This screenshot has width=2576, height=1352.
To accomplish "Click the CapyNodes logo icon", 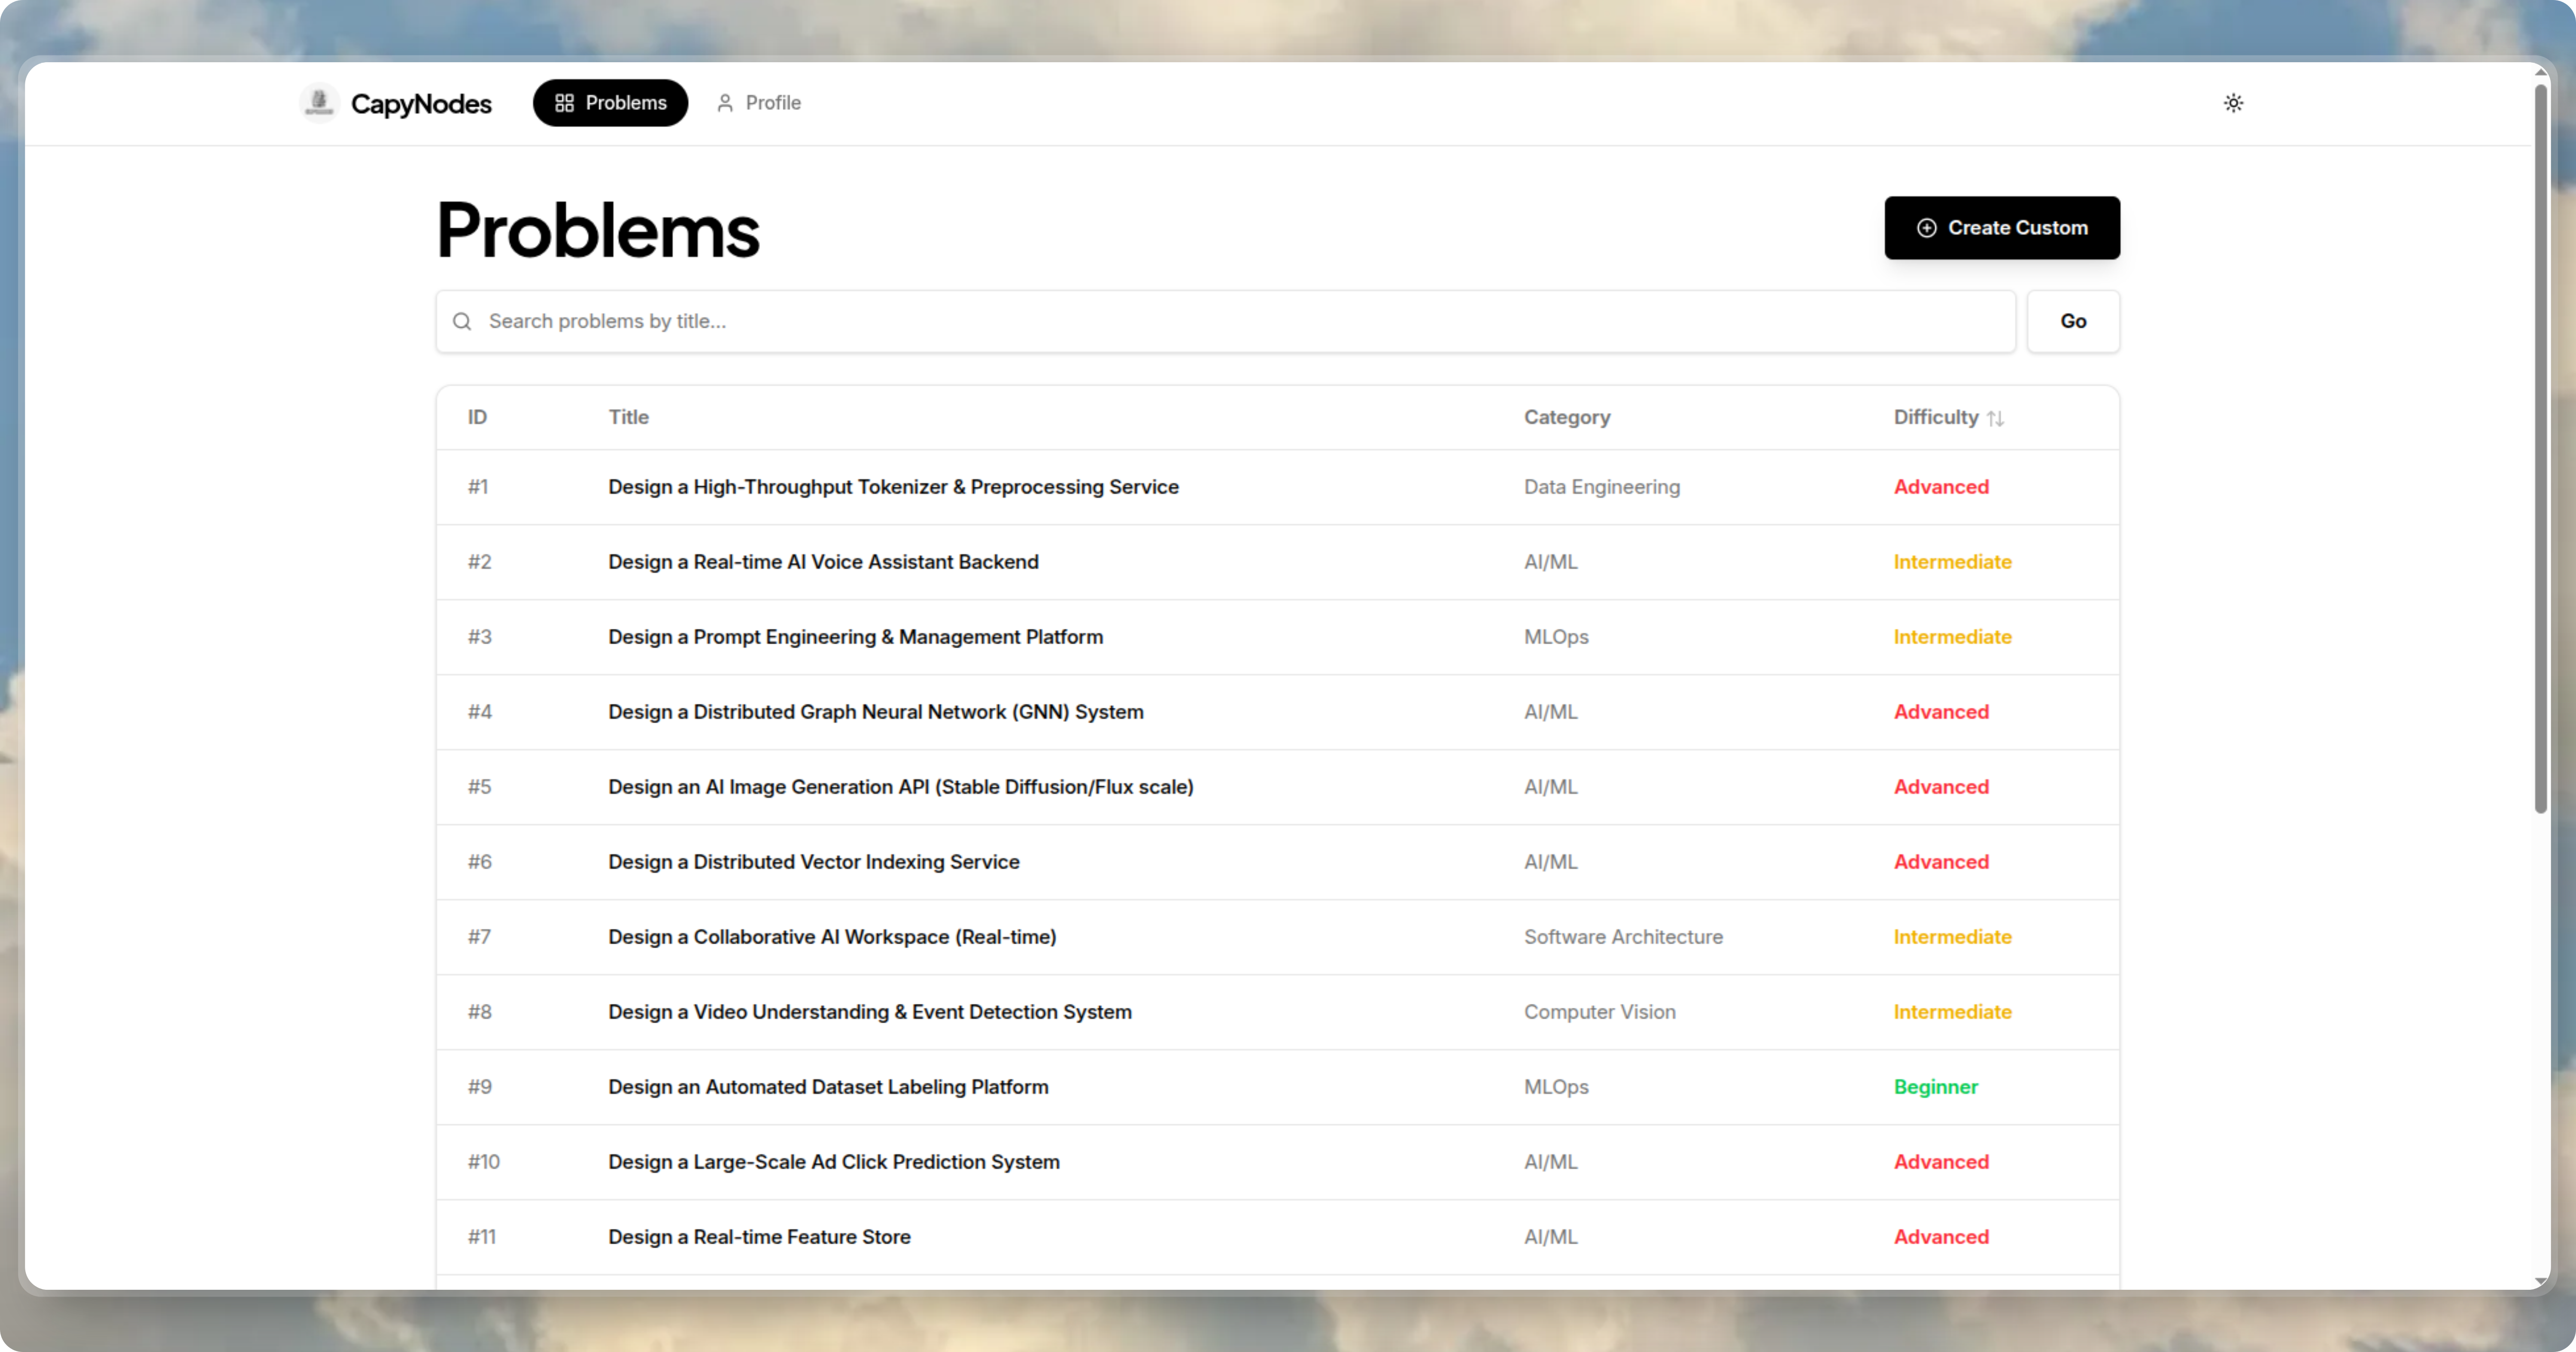I will point(318,102).
